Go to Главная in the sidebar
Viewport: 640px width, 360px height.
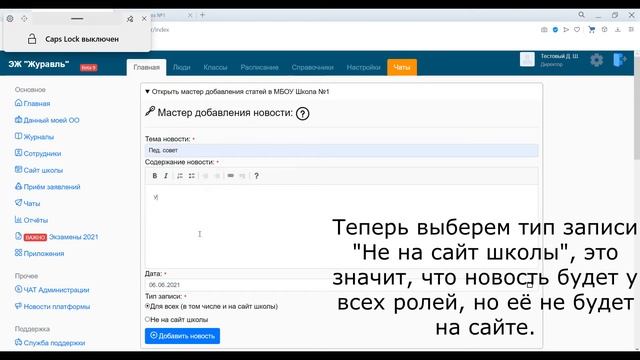click(32, 103)
